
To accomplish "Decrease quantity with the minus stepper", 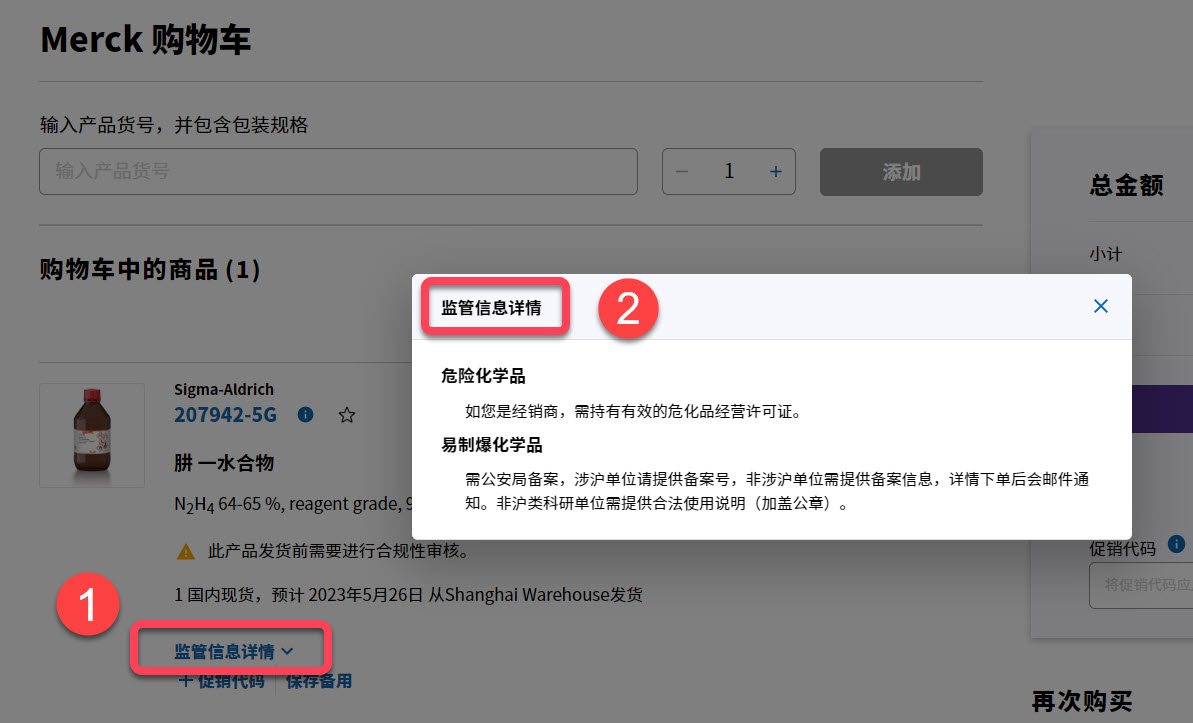I will [x=682, y=171].
